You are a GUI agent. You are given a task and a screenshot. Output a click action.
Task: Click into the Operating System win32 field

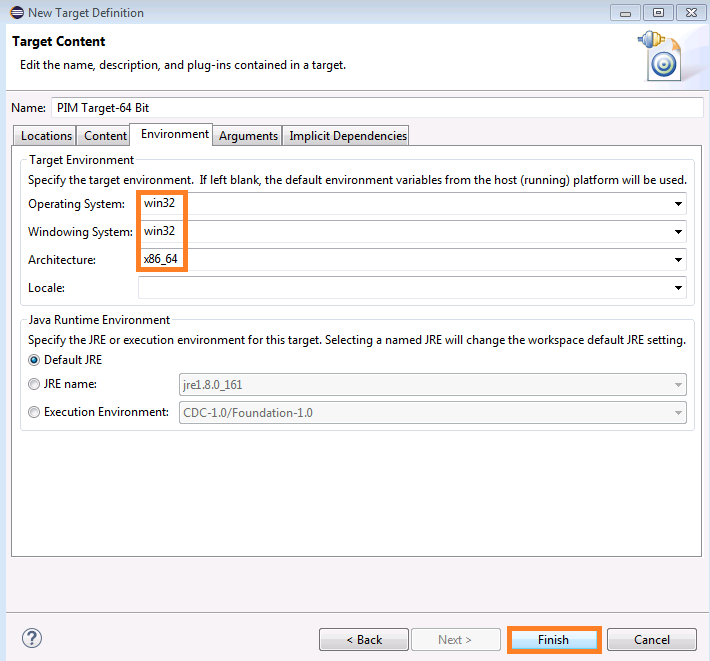click(412, 204)
